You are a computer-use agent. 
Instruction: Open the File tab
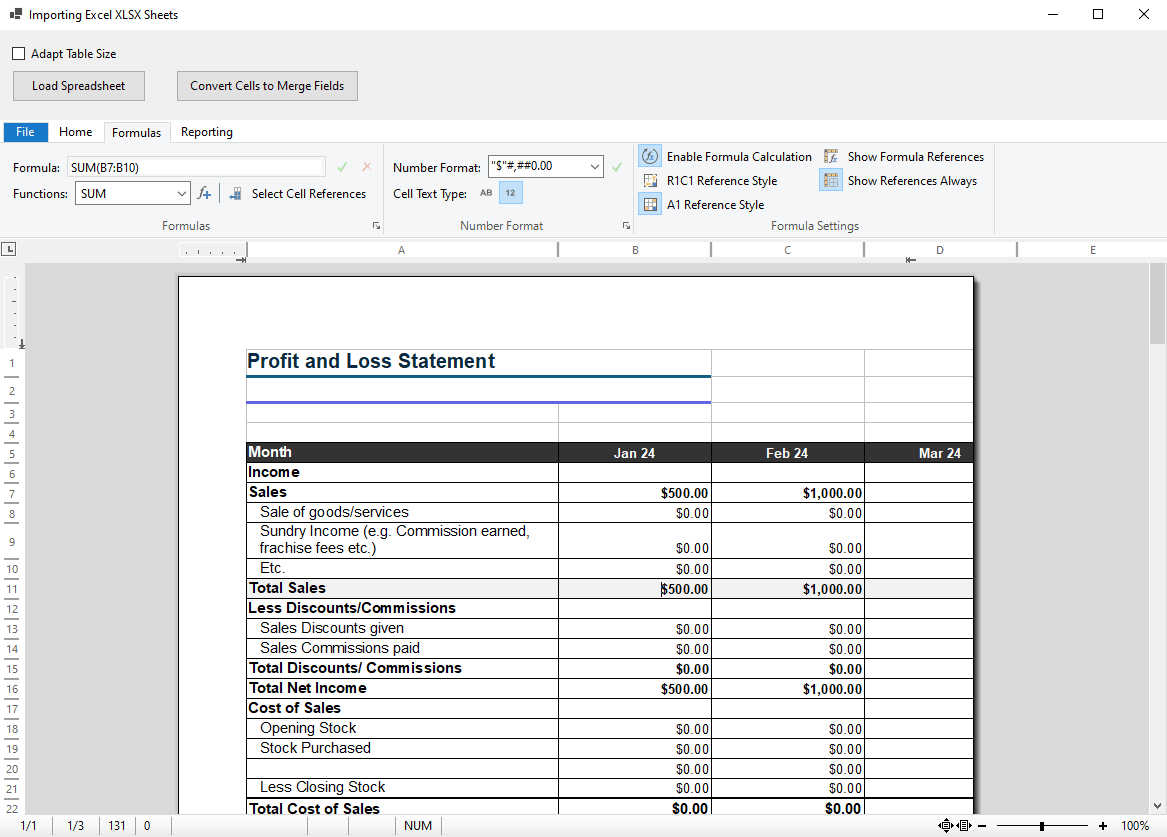coord(25,132)
